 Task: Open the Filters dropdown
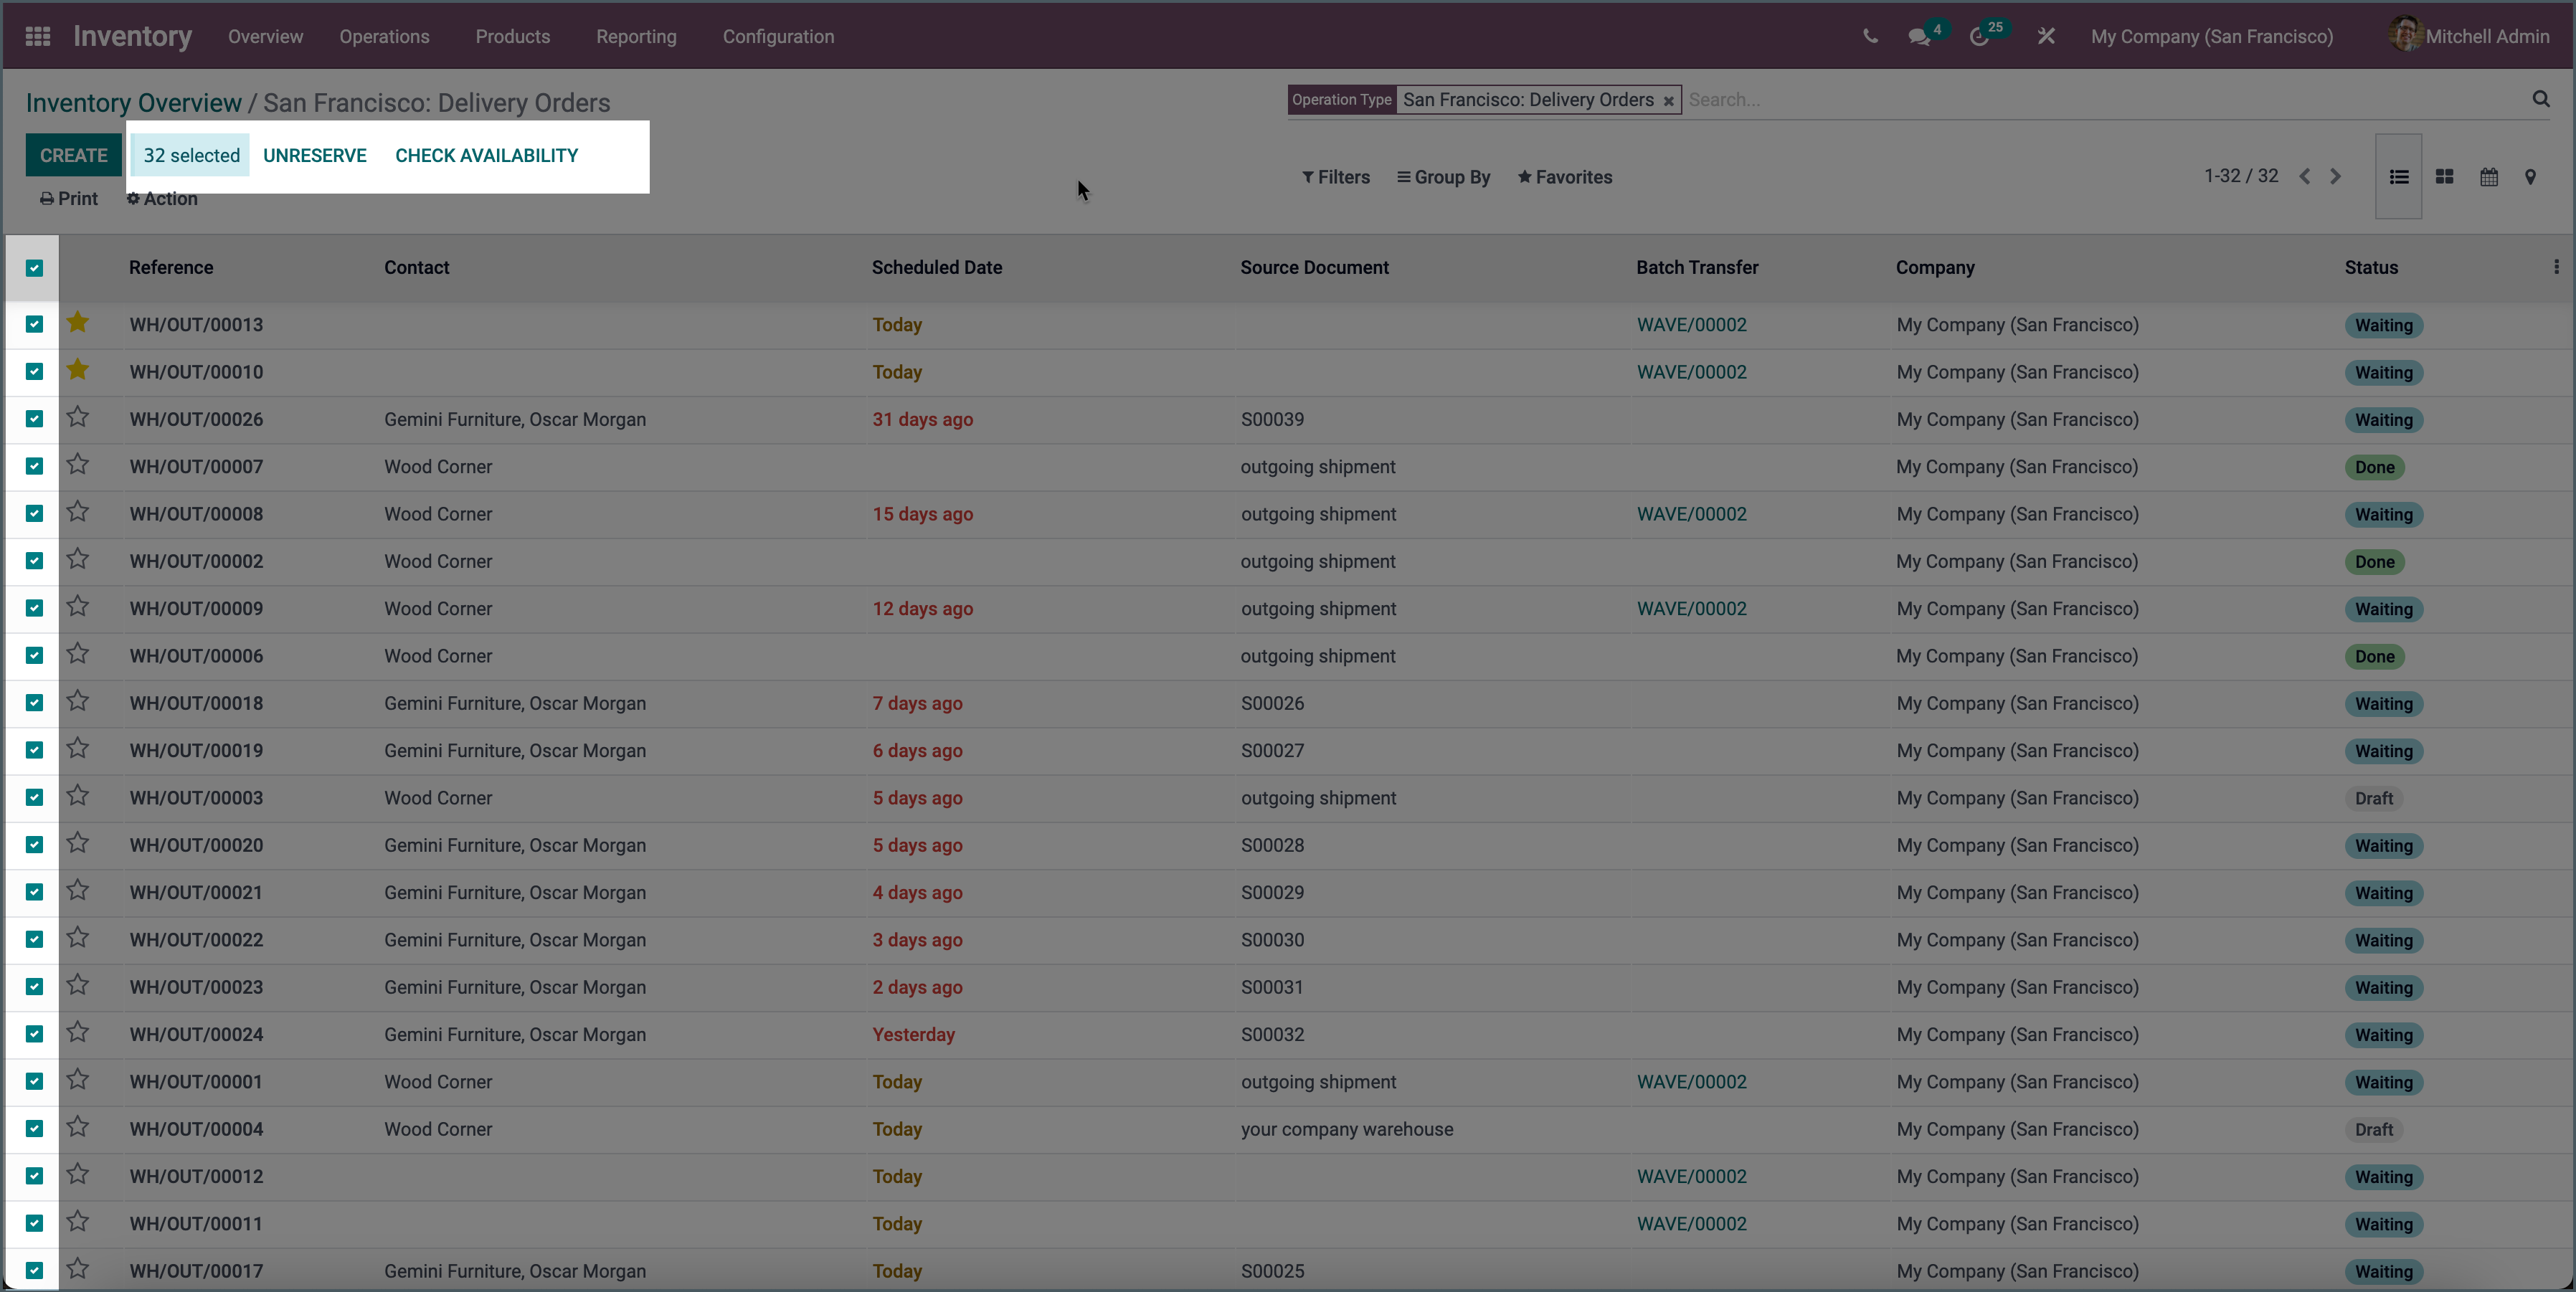coord(1336,177)
